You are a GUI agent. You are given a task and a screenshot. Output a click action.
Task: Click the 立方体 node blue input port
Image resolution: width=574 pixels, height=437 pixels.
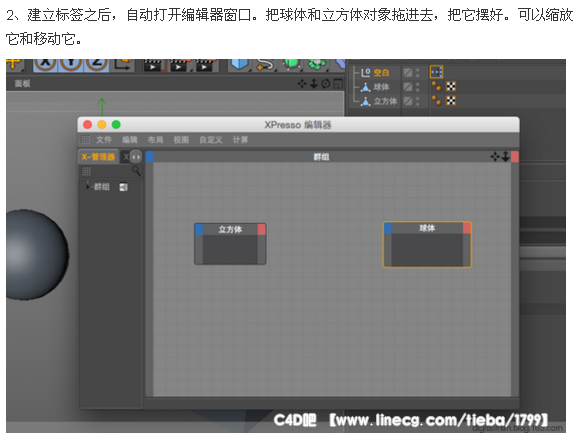click(199, 229)
